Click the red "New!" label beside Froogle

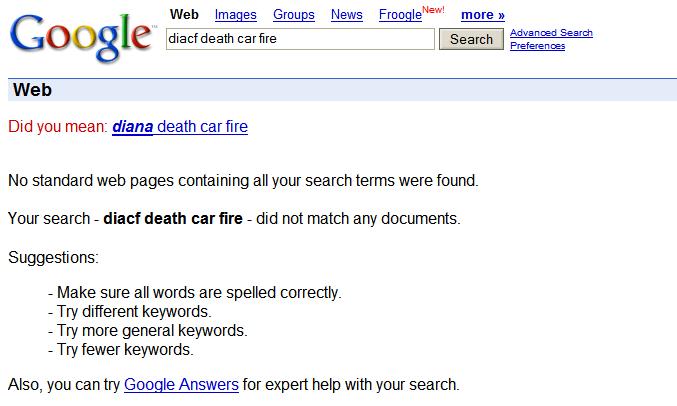point(433,10)
